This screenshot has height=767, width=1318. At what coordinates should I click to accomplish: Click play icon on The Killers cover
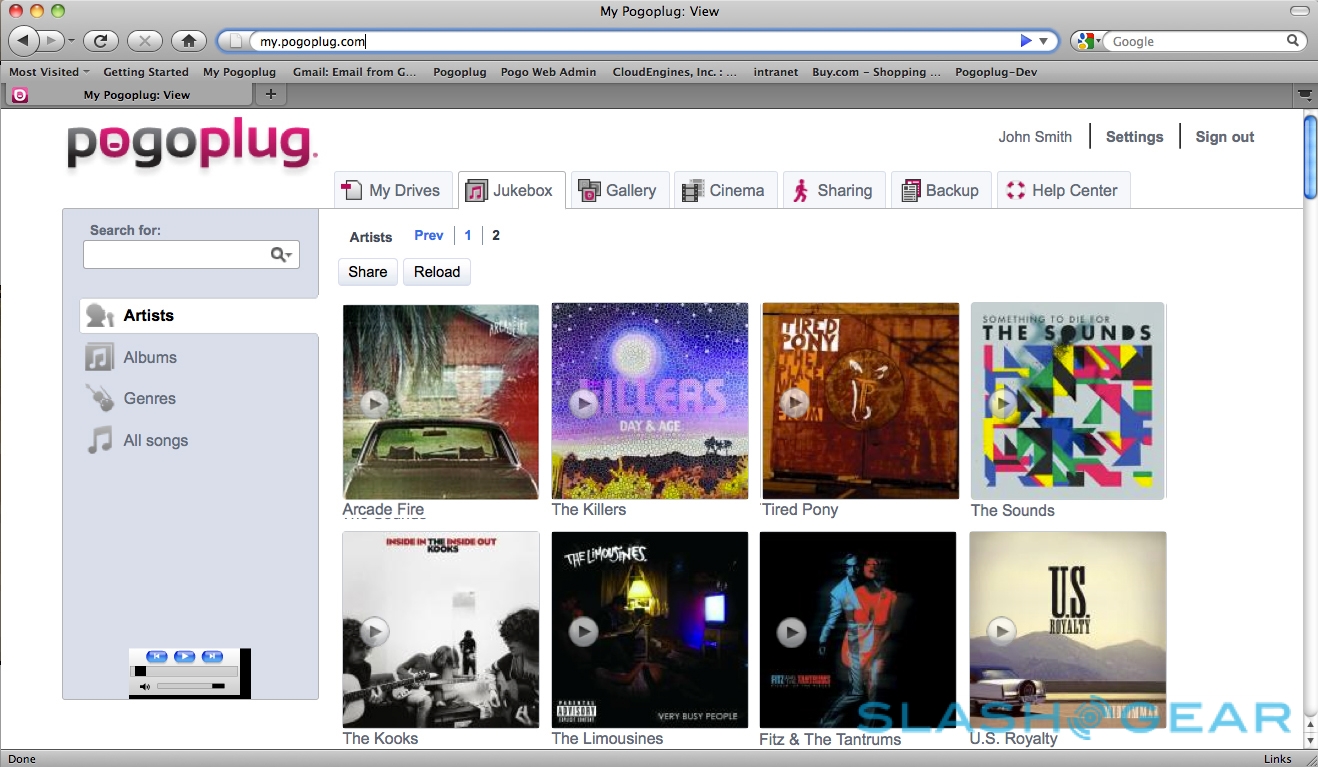(x=583, y=403)
